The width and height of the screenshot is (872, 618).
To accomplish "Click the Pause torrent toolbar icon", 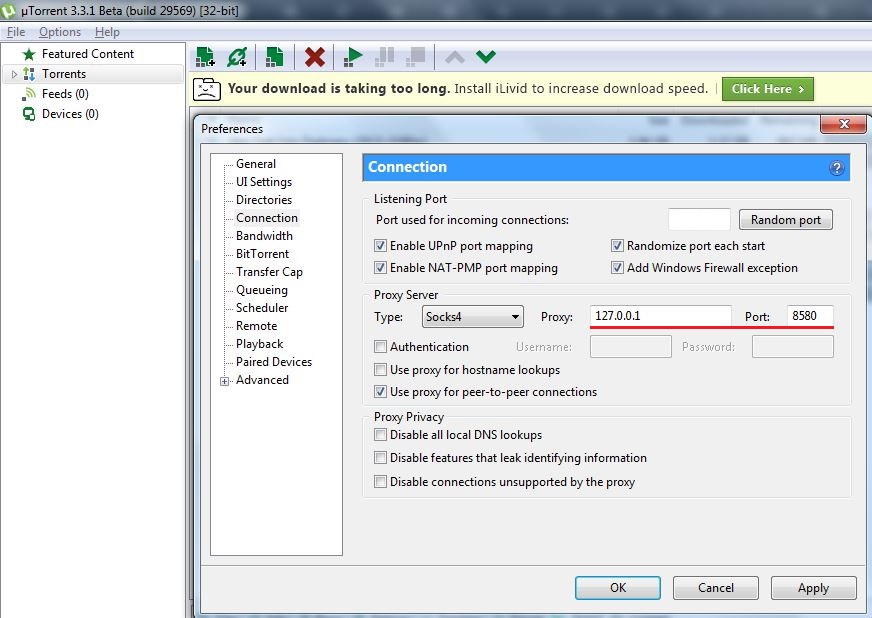I will coord(384,57).
